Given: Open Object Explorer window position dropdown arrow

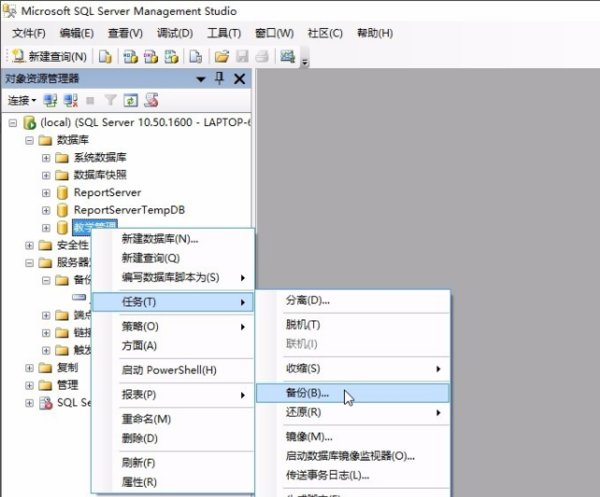Looking at the screenshot, I should 201,79.
